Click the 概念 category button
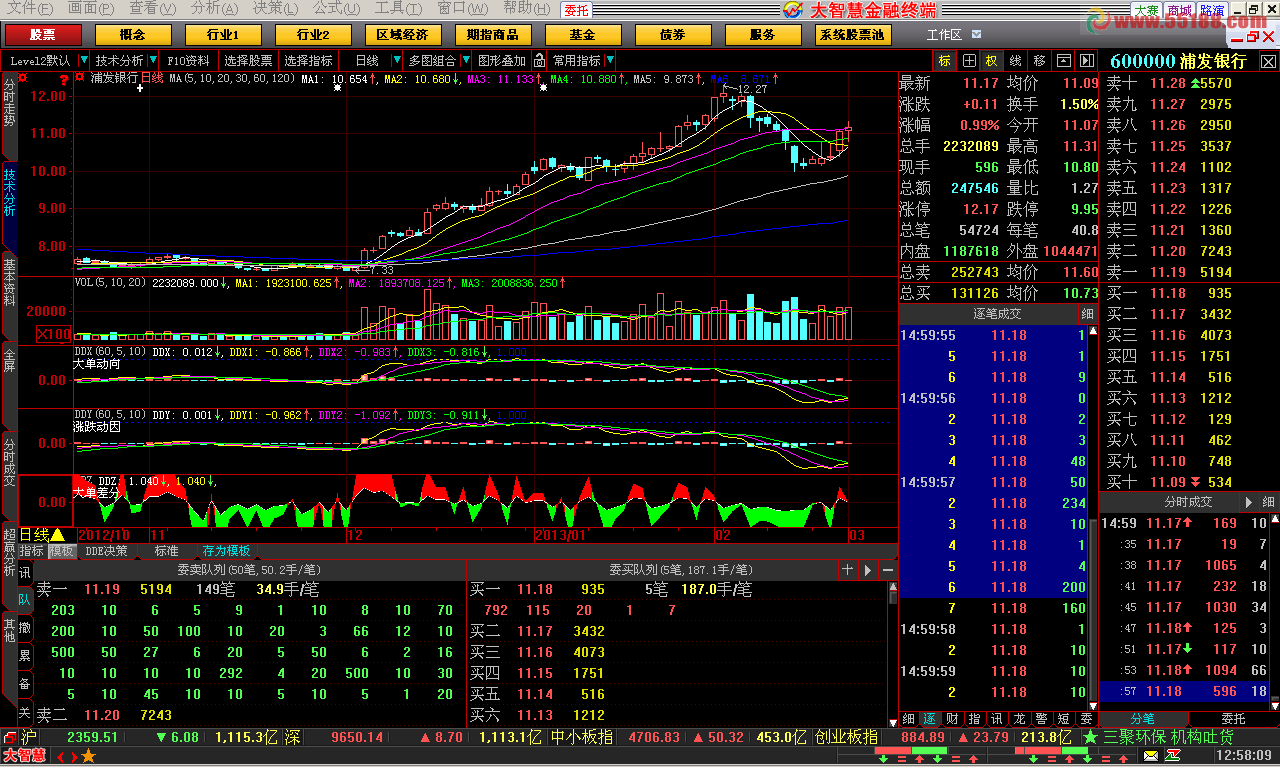Image resolution: width=1280 pixels, height=768 pixels. (x=131, y=34)
